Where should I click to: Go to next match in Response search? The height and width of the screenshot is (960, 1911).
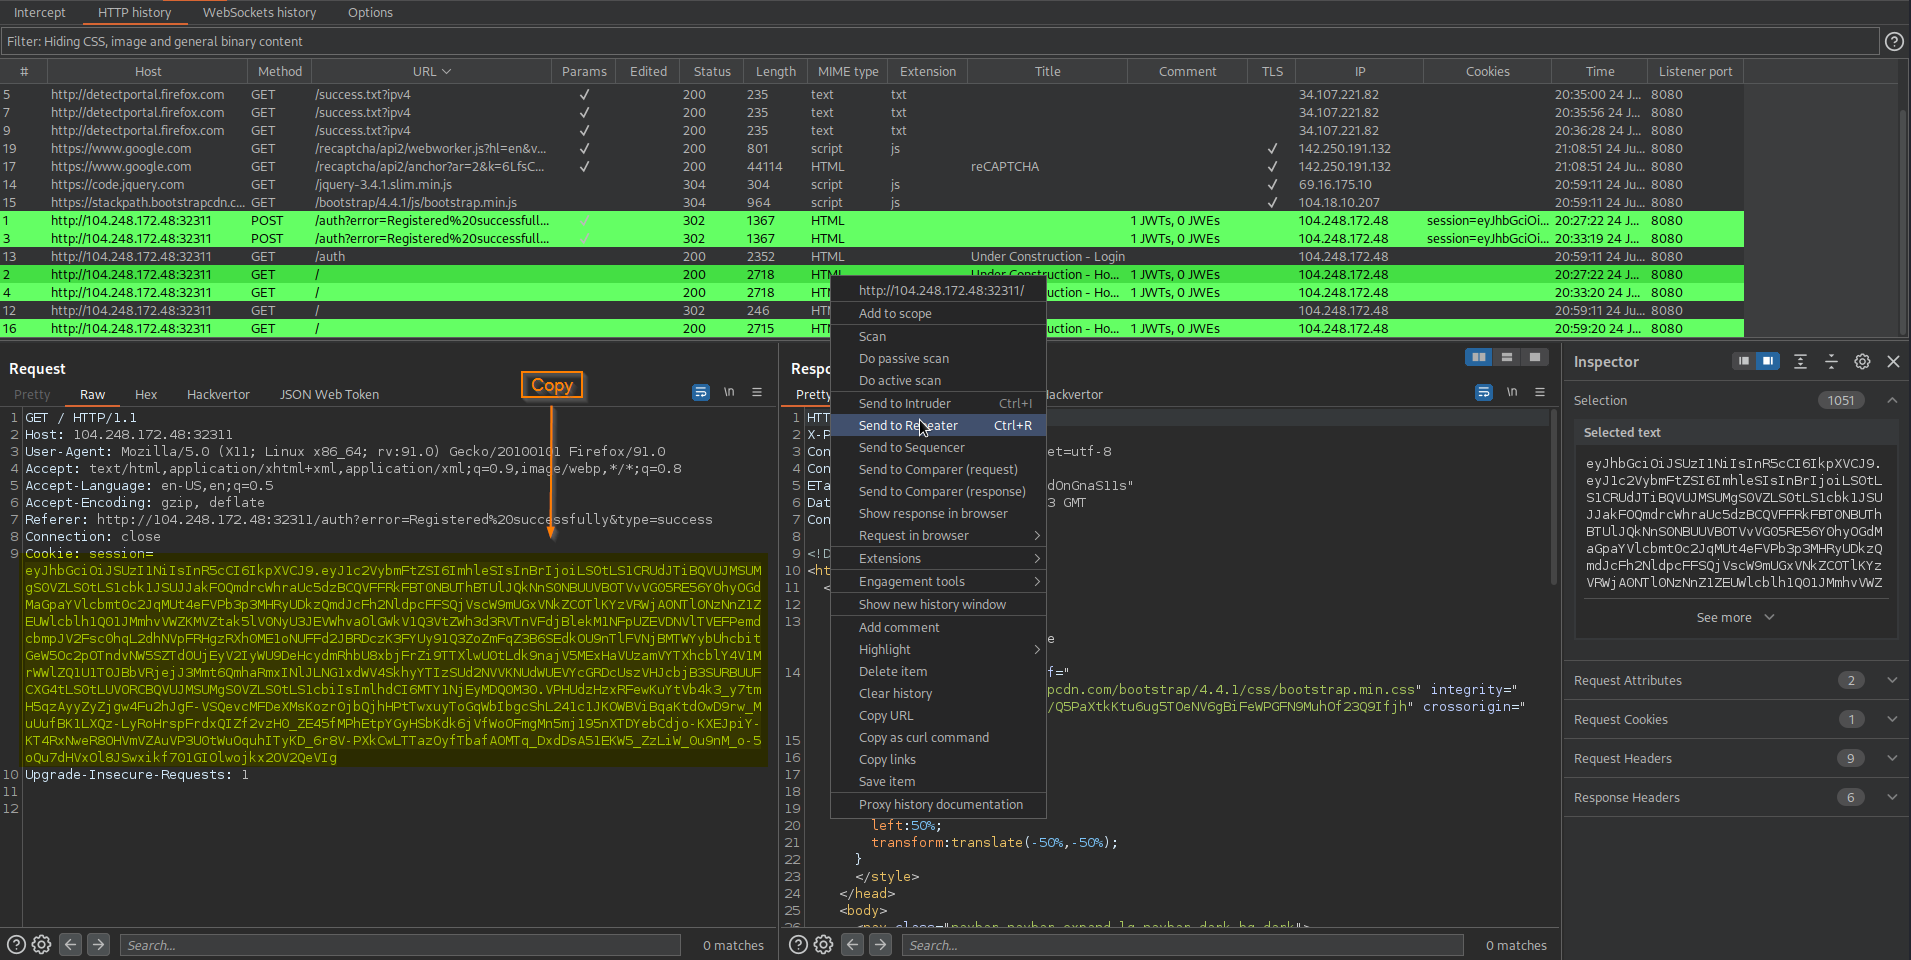click(880, 944)
